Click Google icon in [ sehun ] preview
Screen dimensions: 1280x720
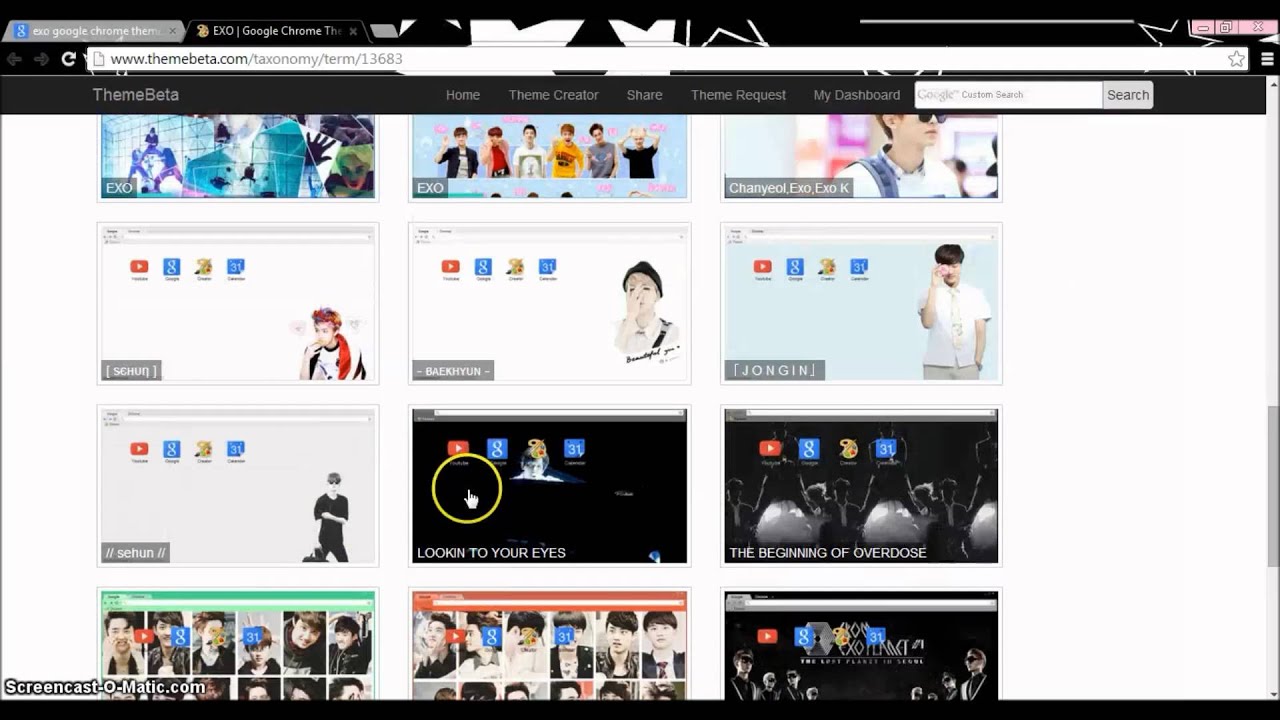171,267
